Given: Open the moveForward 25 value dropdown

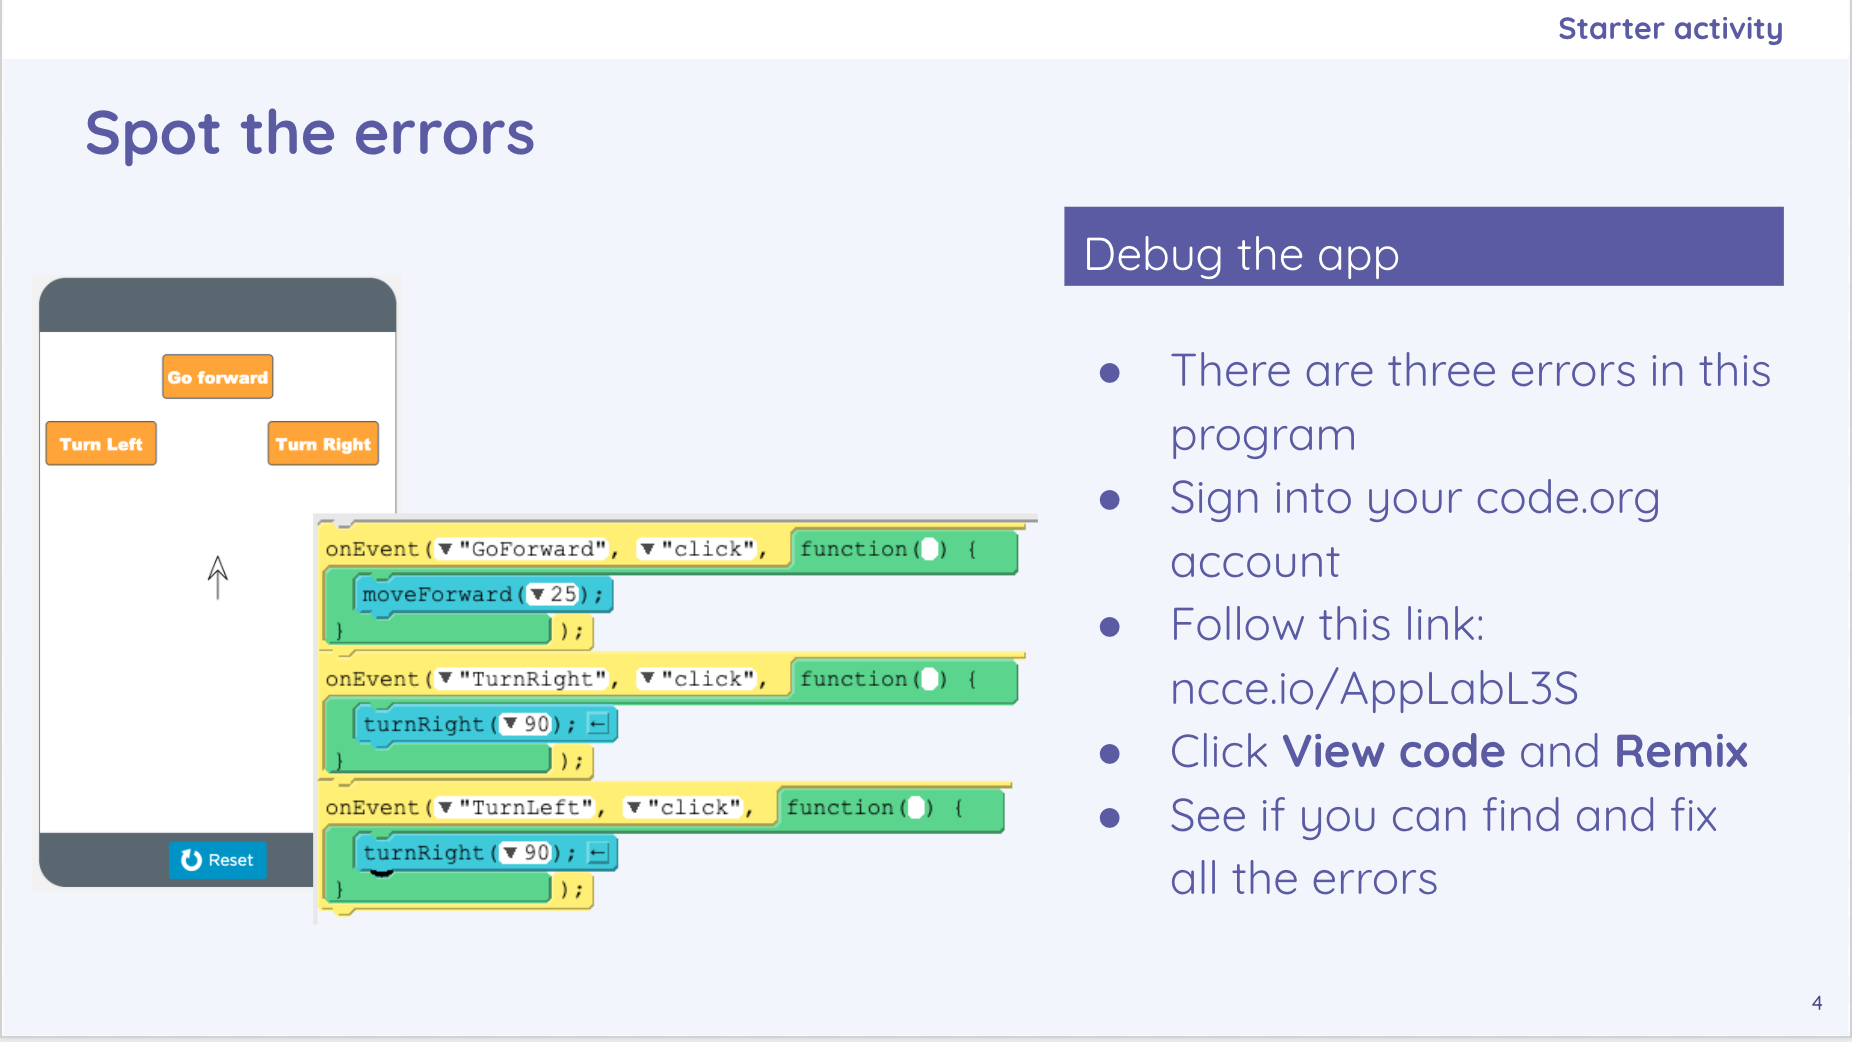Looking at the screenshot, I should (x=538, y=594).
